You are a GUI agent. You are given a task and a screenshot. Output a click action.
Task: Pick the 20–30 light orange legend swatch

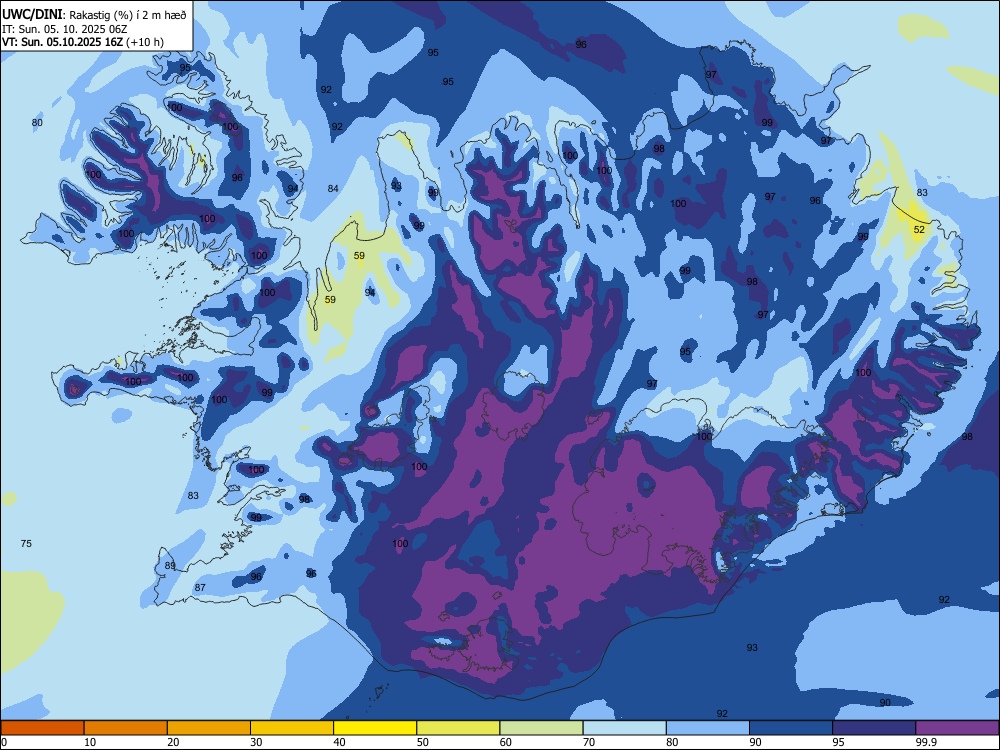[209, 728]
